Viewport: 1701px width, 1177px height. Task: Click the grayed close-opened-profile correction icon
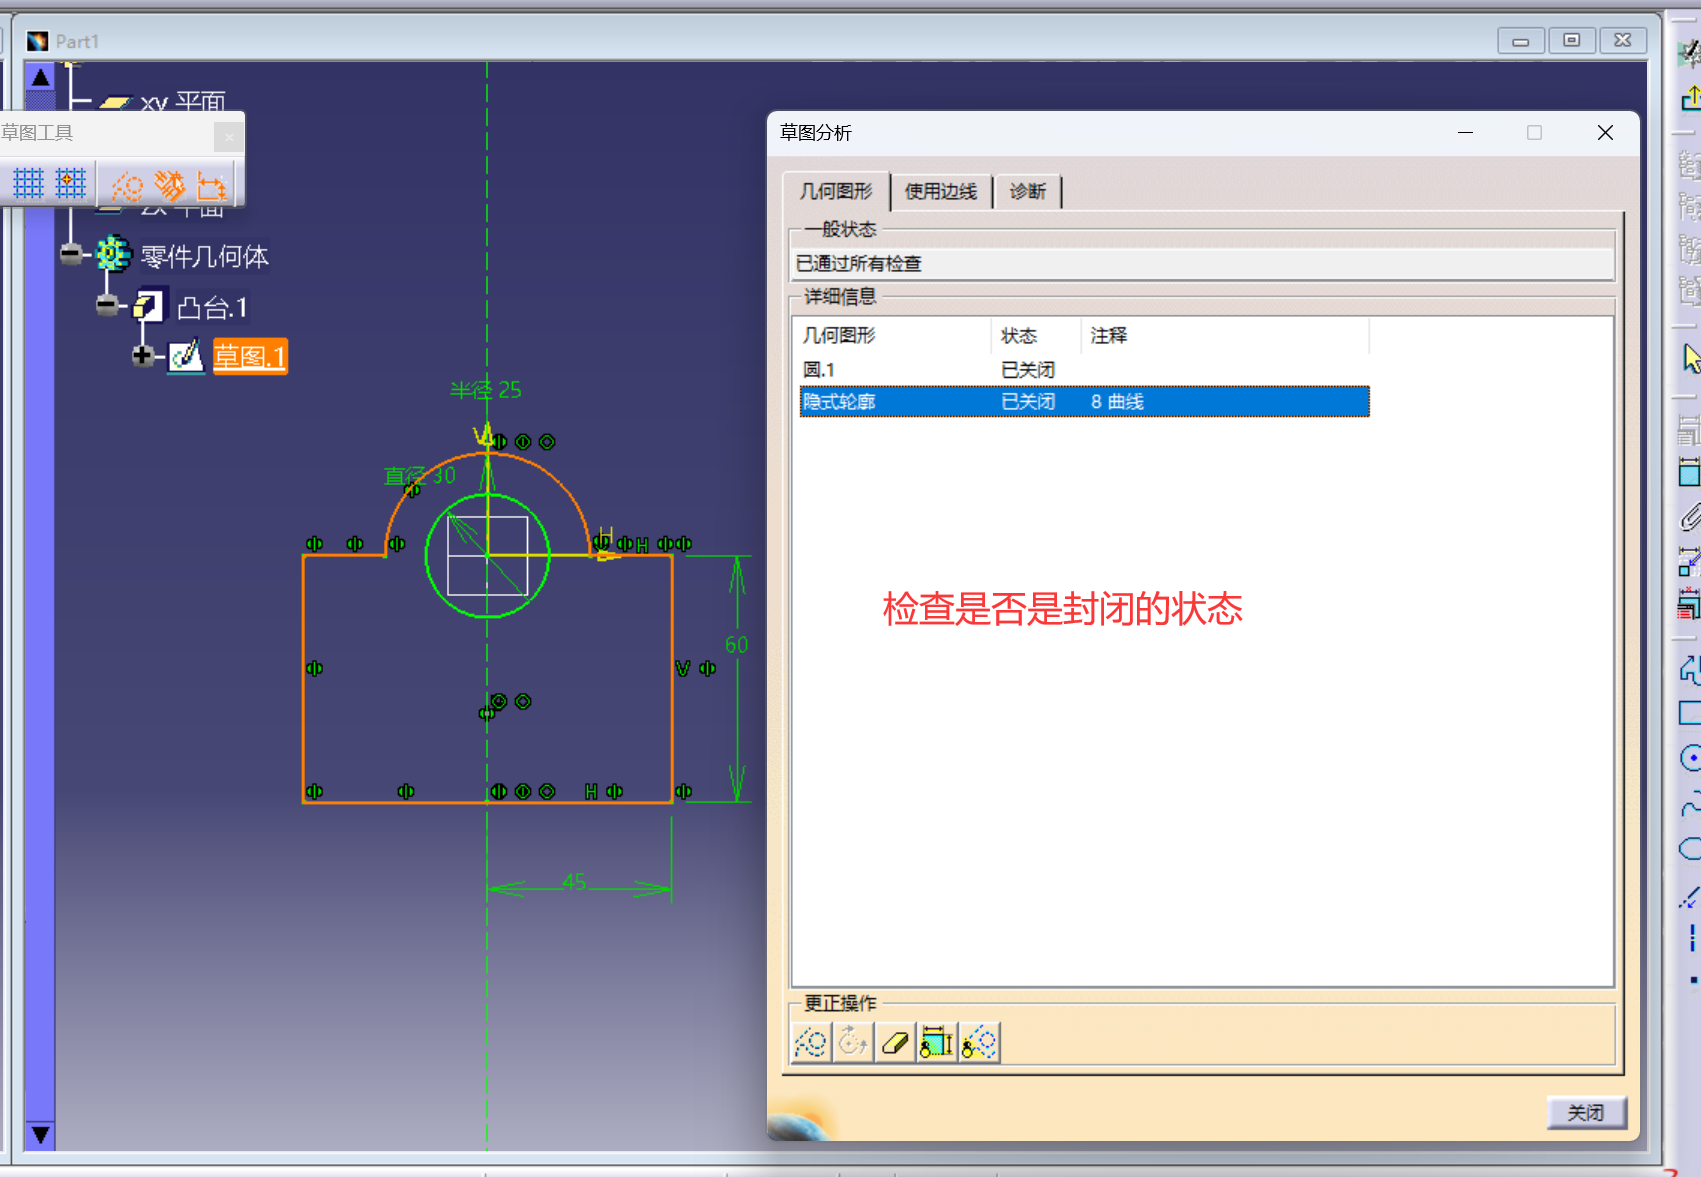pyautogui.click(x=853, y=1043)
